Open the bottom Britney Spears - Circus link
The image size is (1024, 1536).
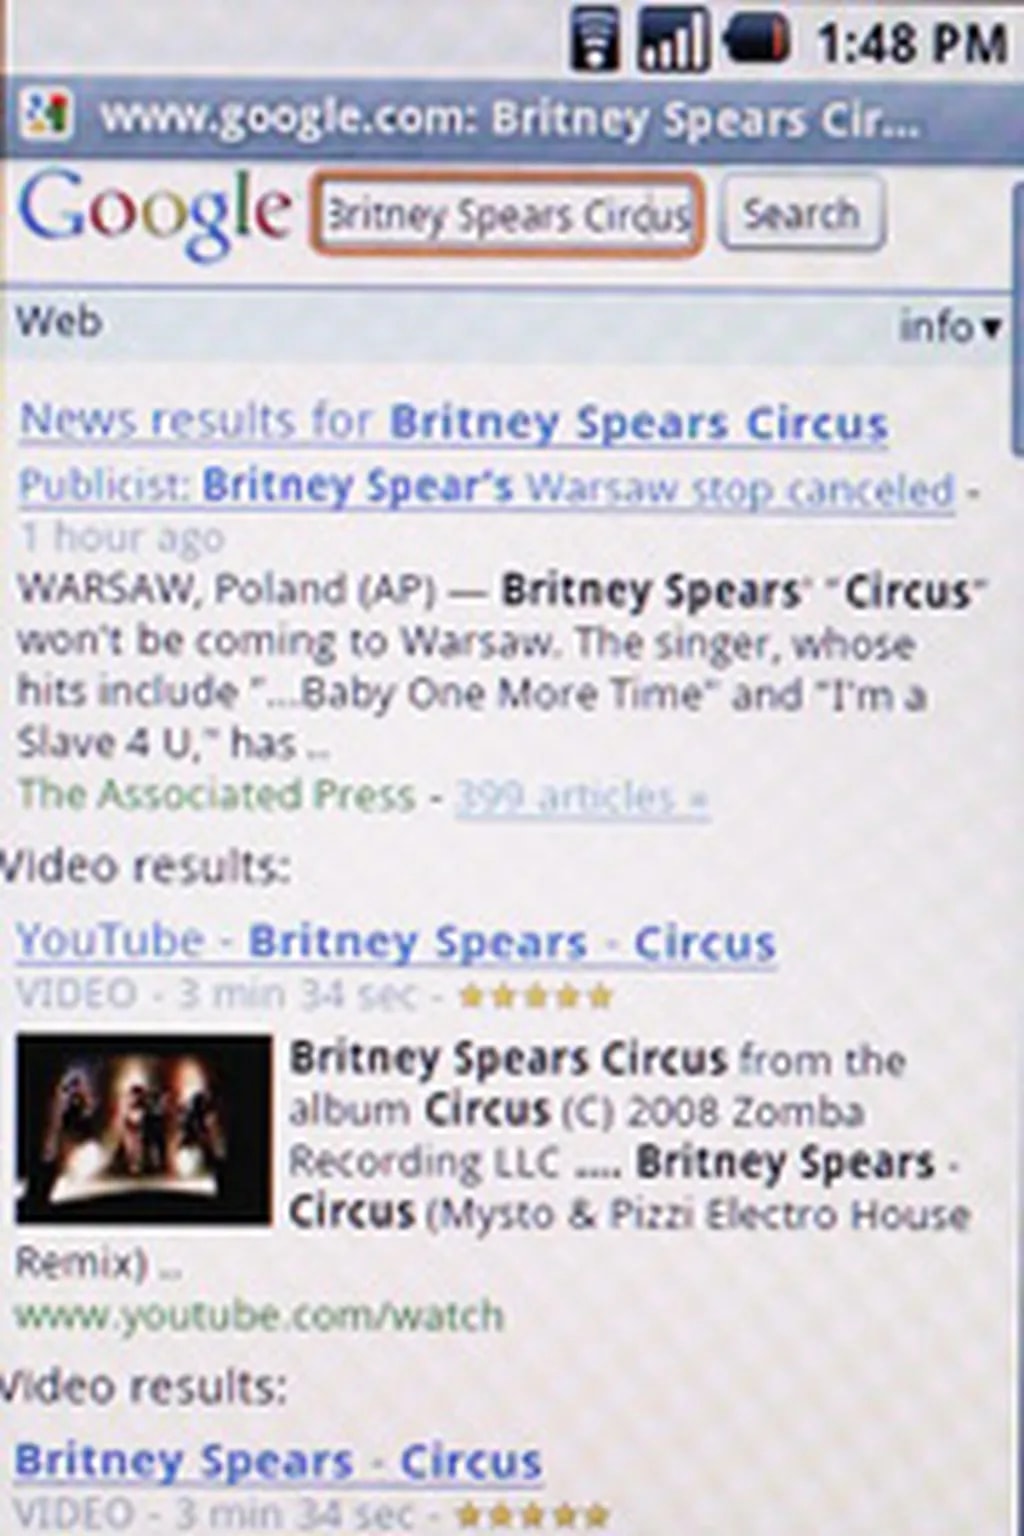tap(278, 1461)
